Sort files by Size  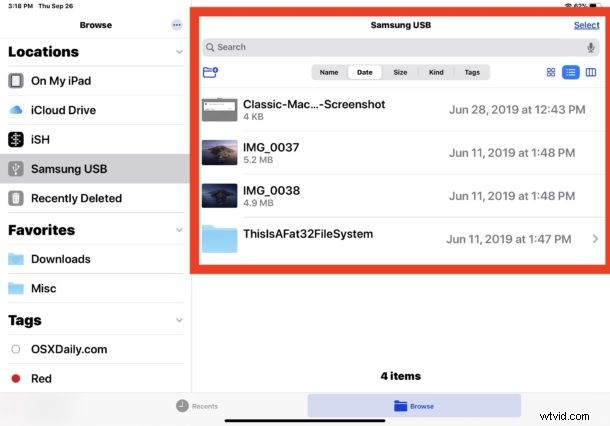(x=400, y=72)
